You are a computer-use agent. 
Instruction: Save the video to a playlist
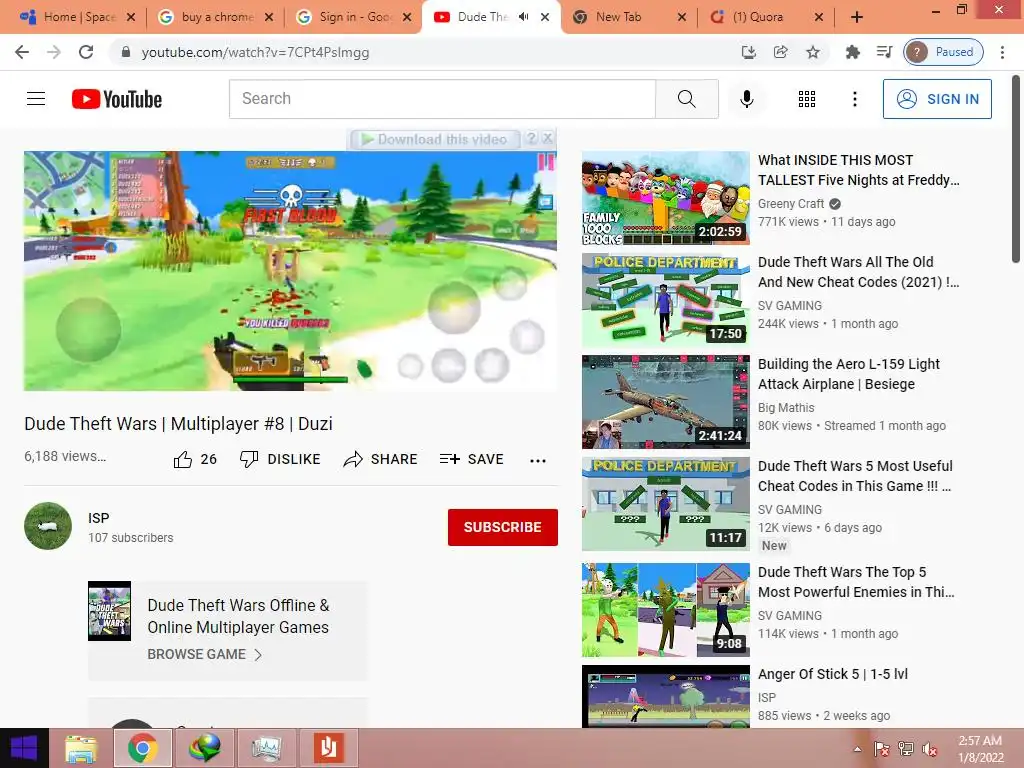coord(472,459)
